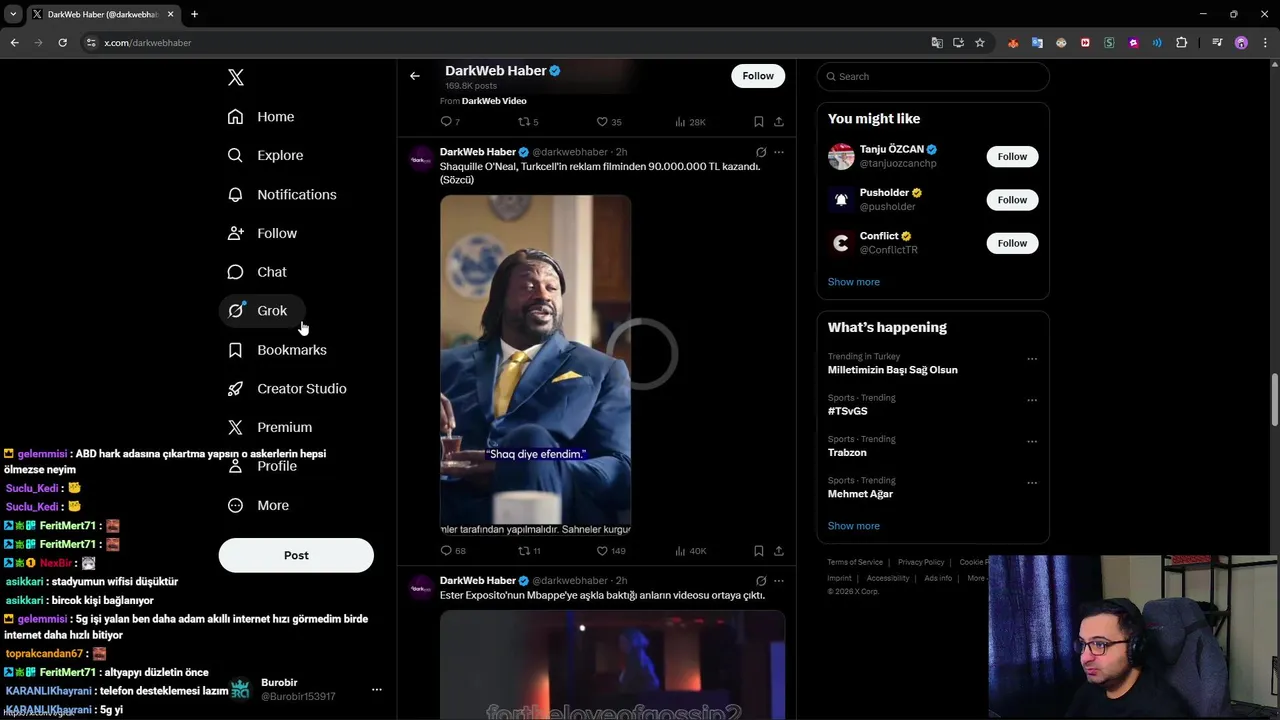The width and height of the screenshot is (1280, 720).
Task: Open Home from the sidebar
Action: (261, 117)
